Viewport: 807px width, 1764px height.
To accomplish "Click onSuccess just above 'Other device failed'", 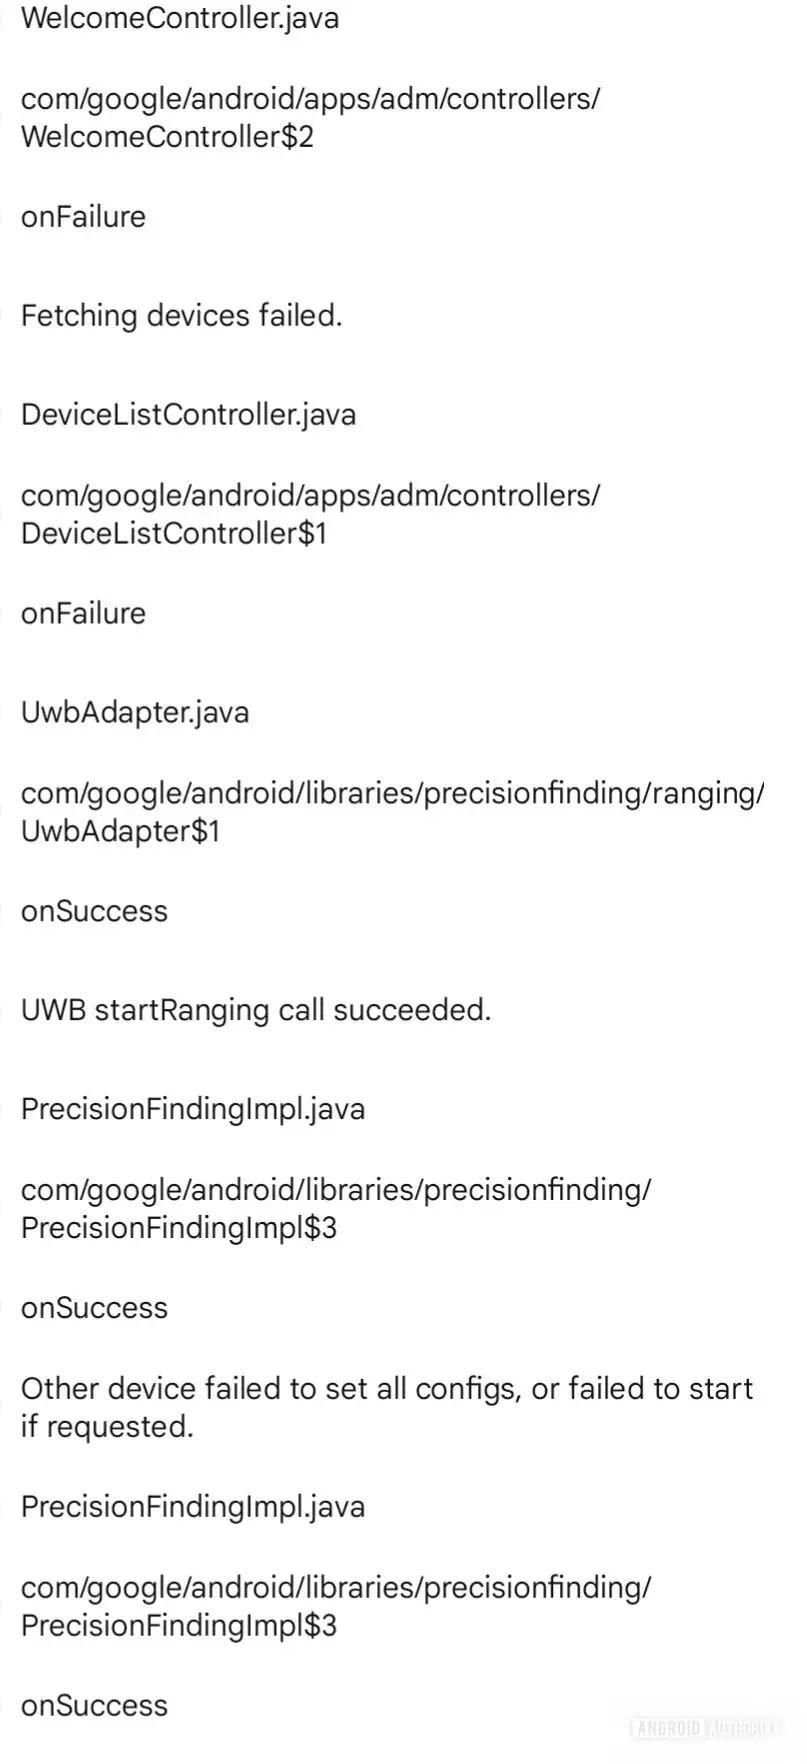I will (94, 1308).
